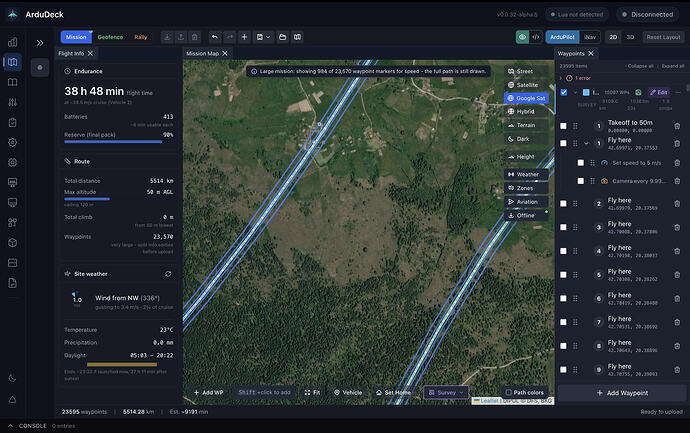The width and height of the screenshot is (690, 433).
Task: Click the record dot button below sidebar chevrons
Action: (40, 67)
